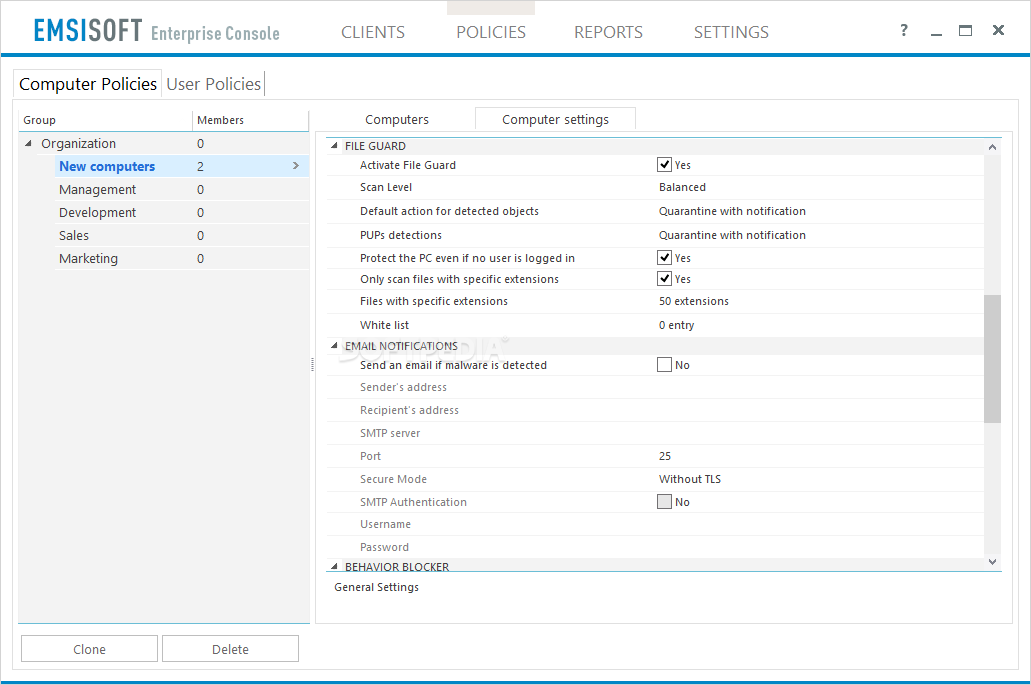
Task: Click the settings vertical scrollbar thumb
Action: click(x=992, y=358)
